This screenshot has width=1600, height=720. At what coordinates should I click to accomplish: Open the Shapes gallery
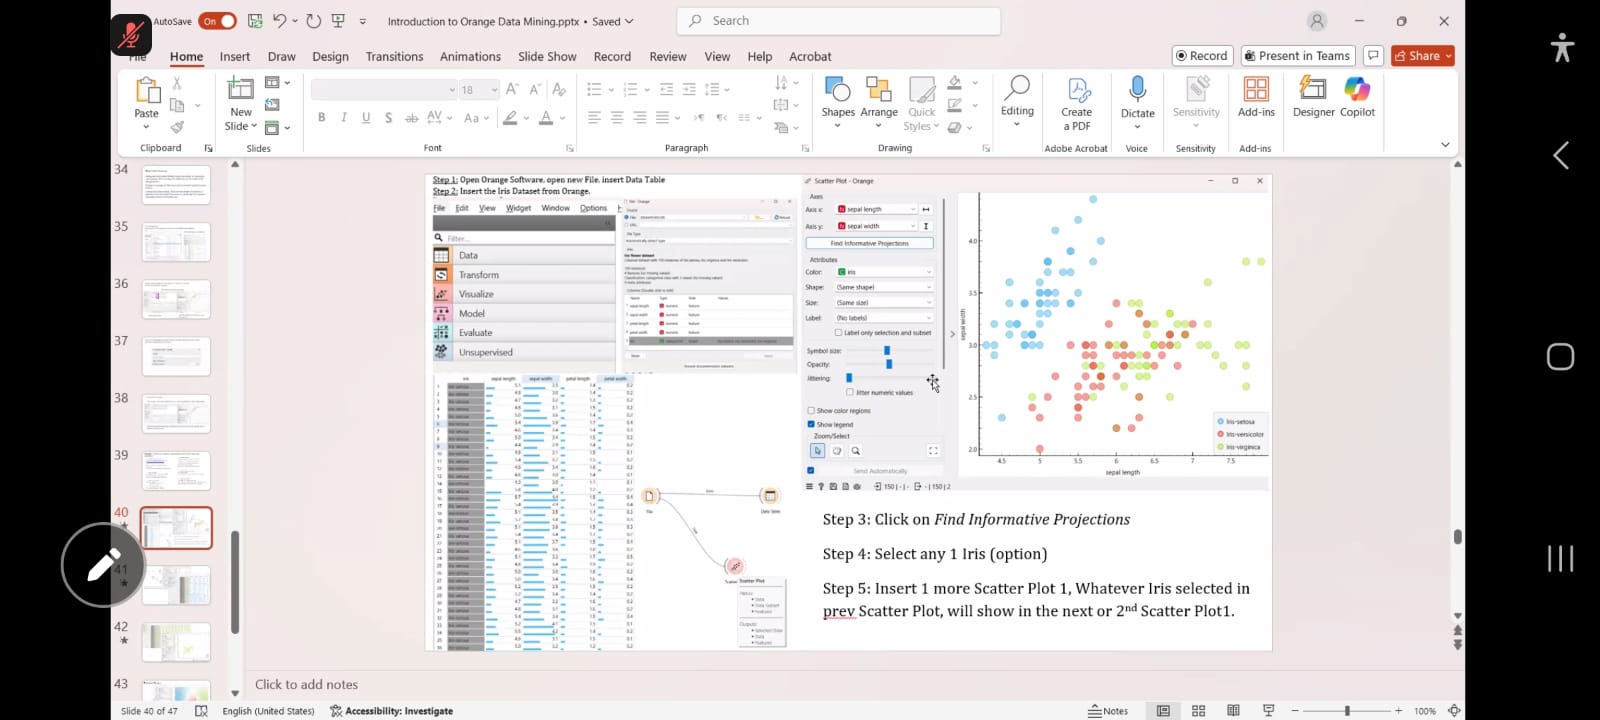[x=838, y=91]
